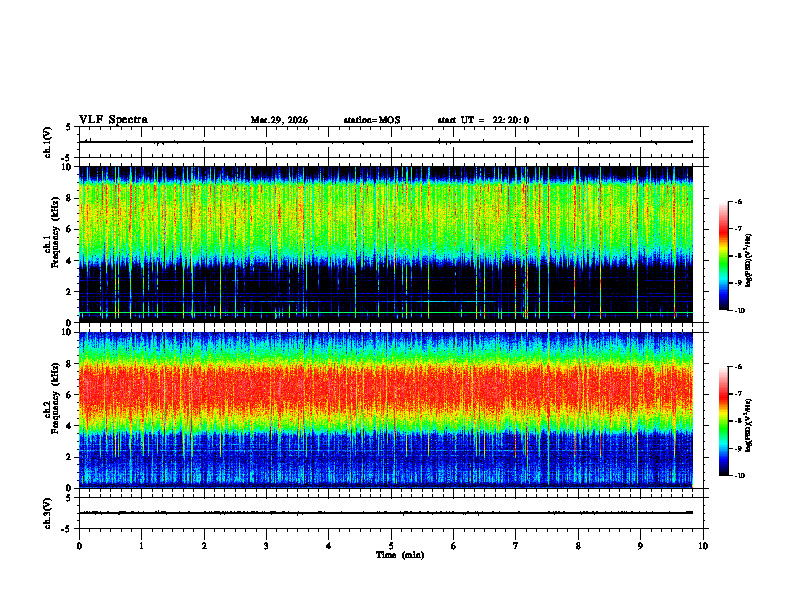Click time axis tick label "9"

640,546
